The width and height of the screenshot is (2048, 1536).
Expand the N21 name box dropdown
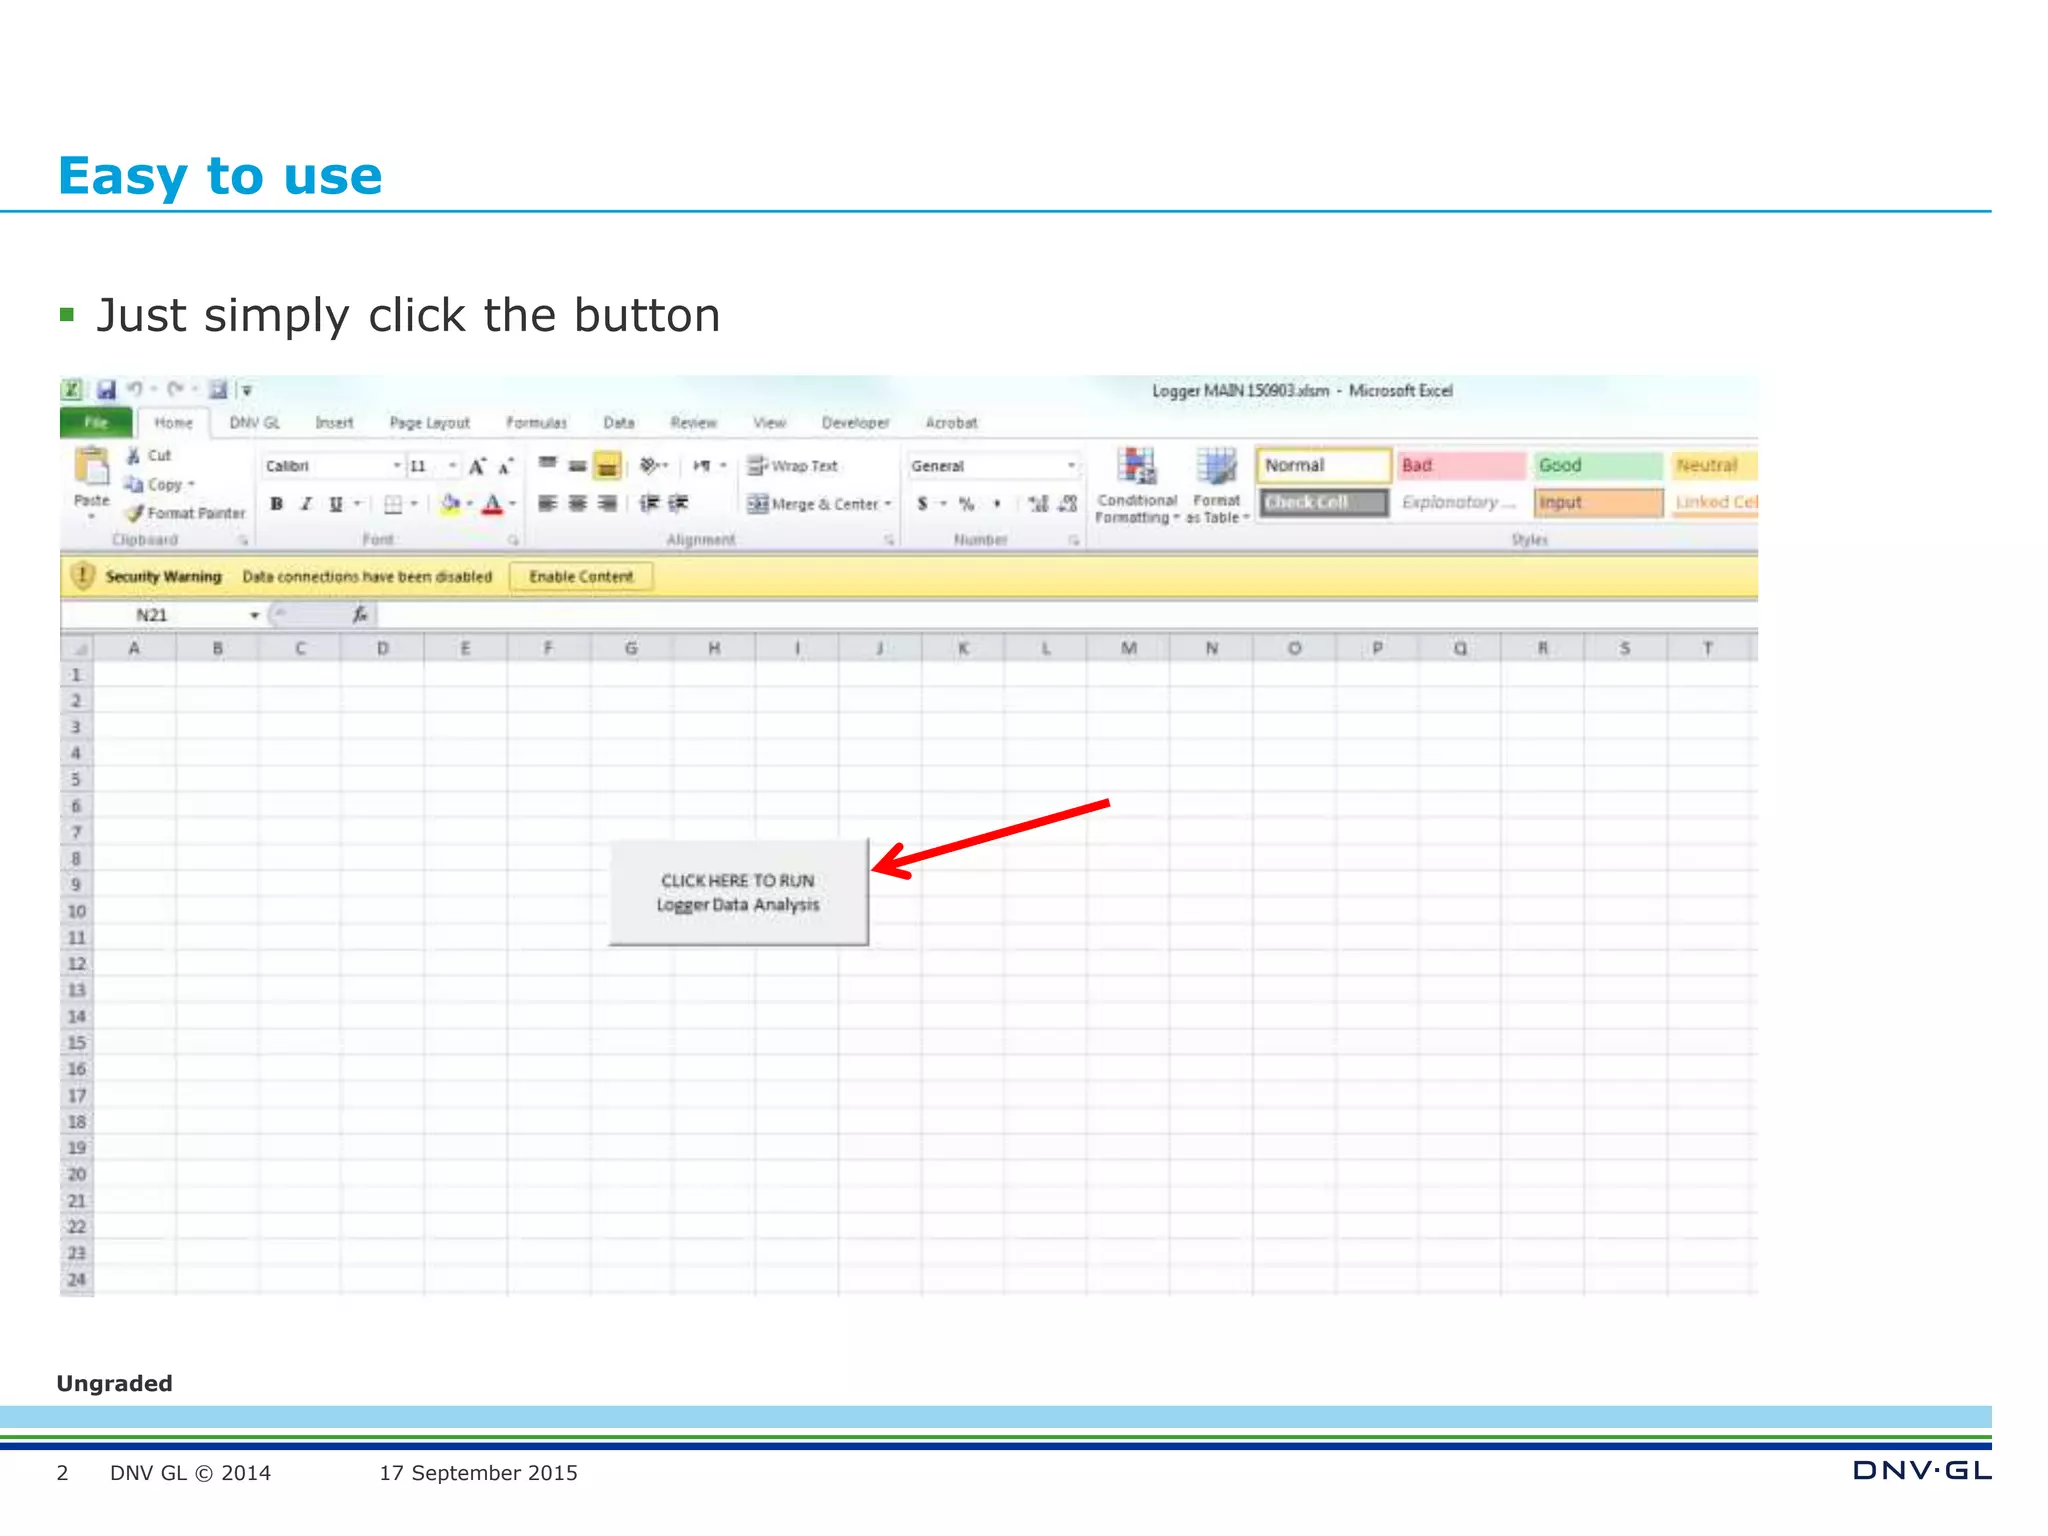click(254, 615)
